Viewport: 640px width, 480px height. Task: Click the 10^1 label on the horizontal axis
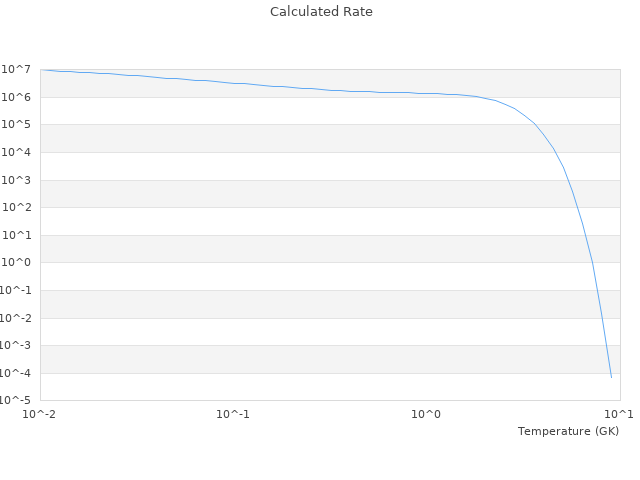[x=619, y=414]
